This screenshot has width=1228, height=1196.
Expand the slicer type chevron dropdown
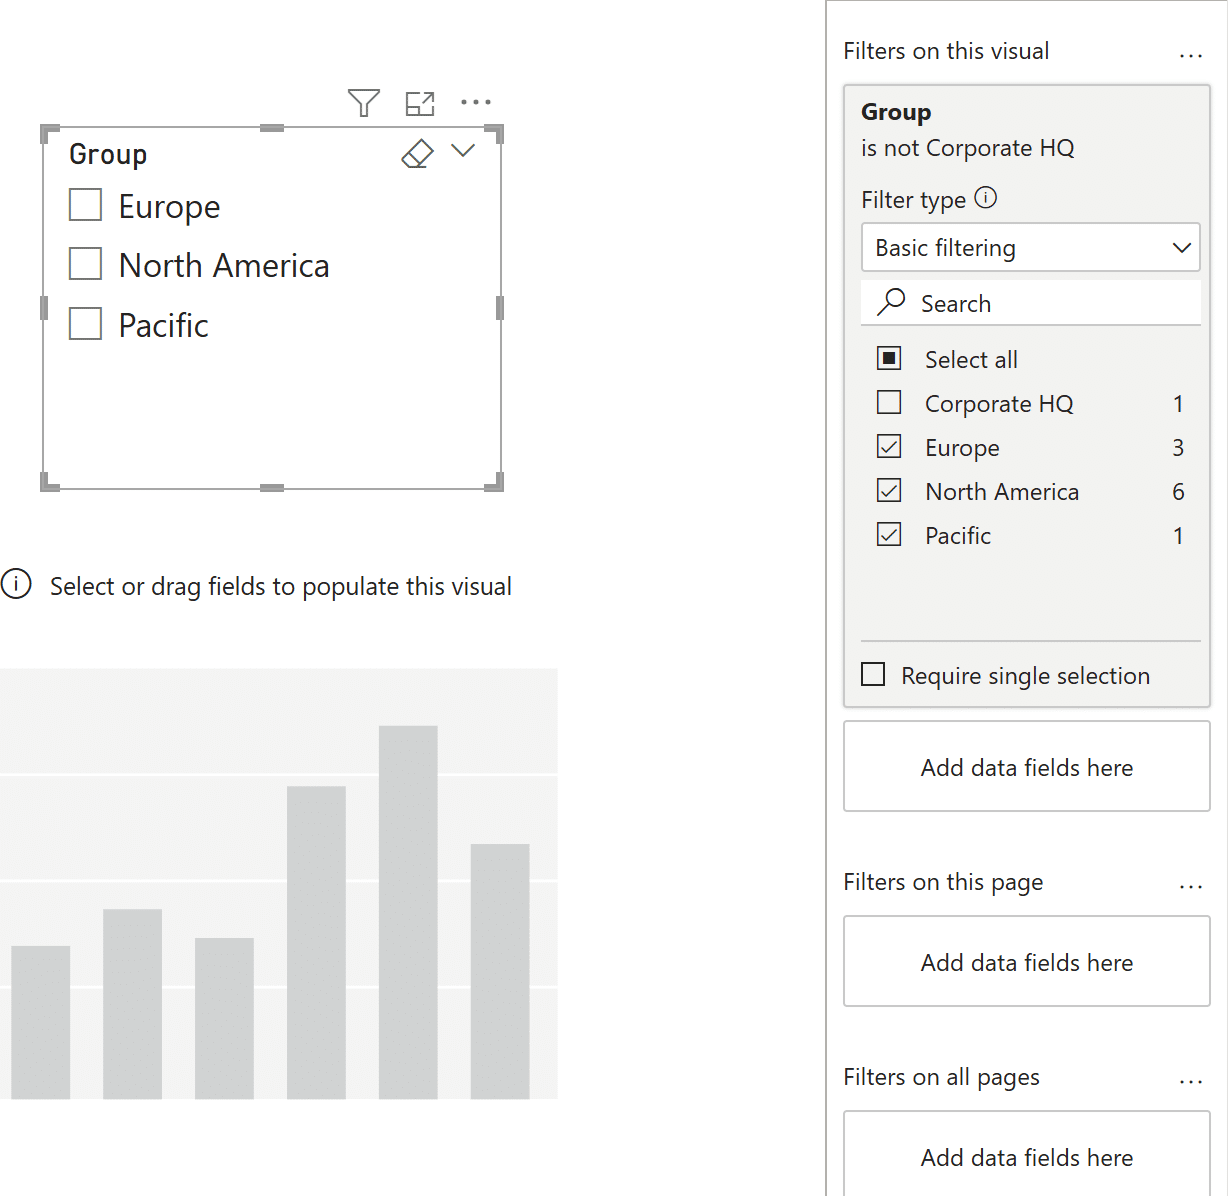[x=462, y=151]
